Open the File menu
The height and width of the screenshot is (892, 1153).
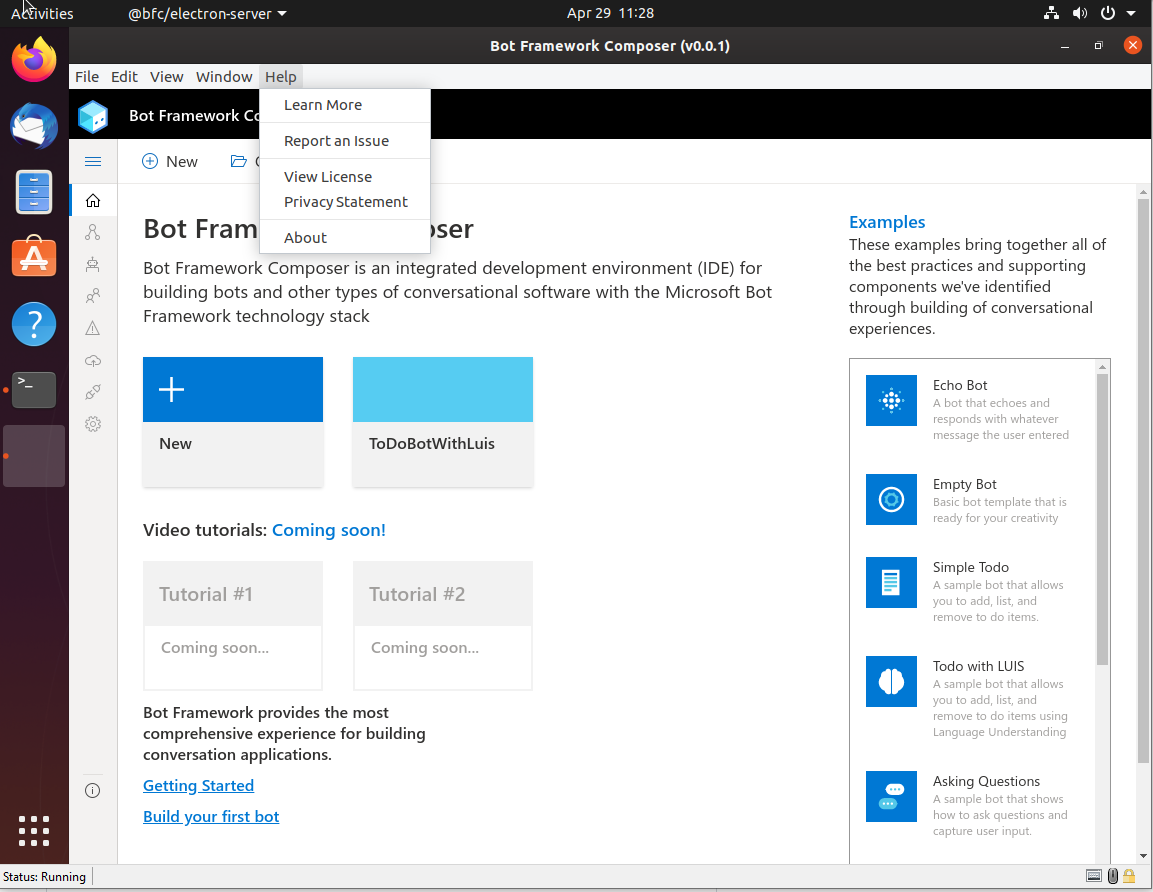87,76
